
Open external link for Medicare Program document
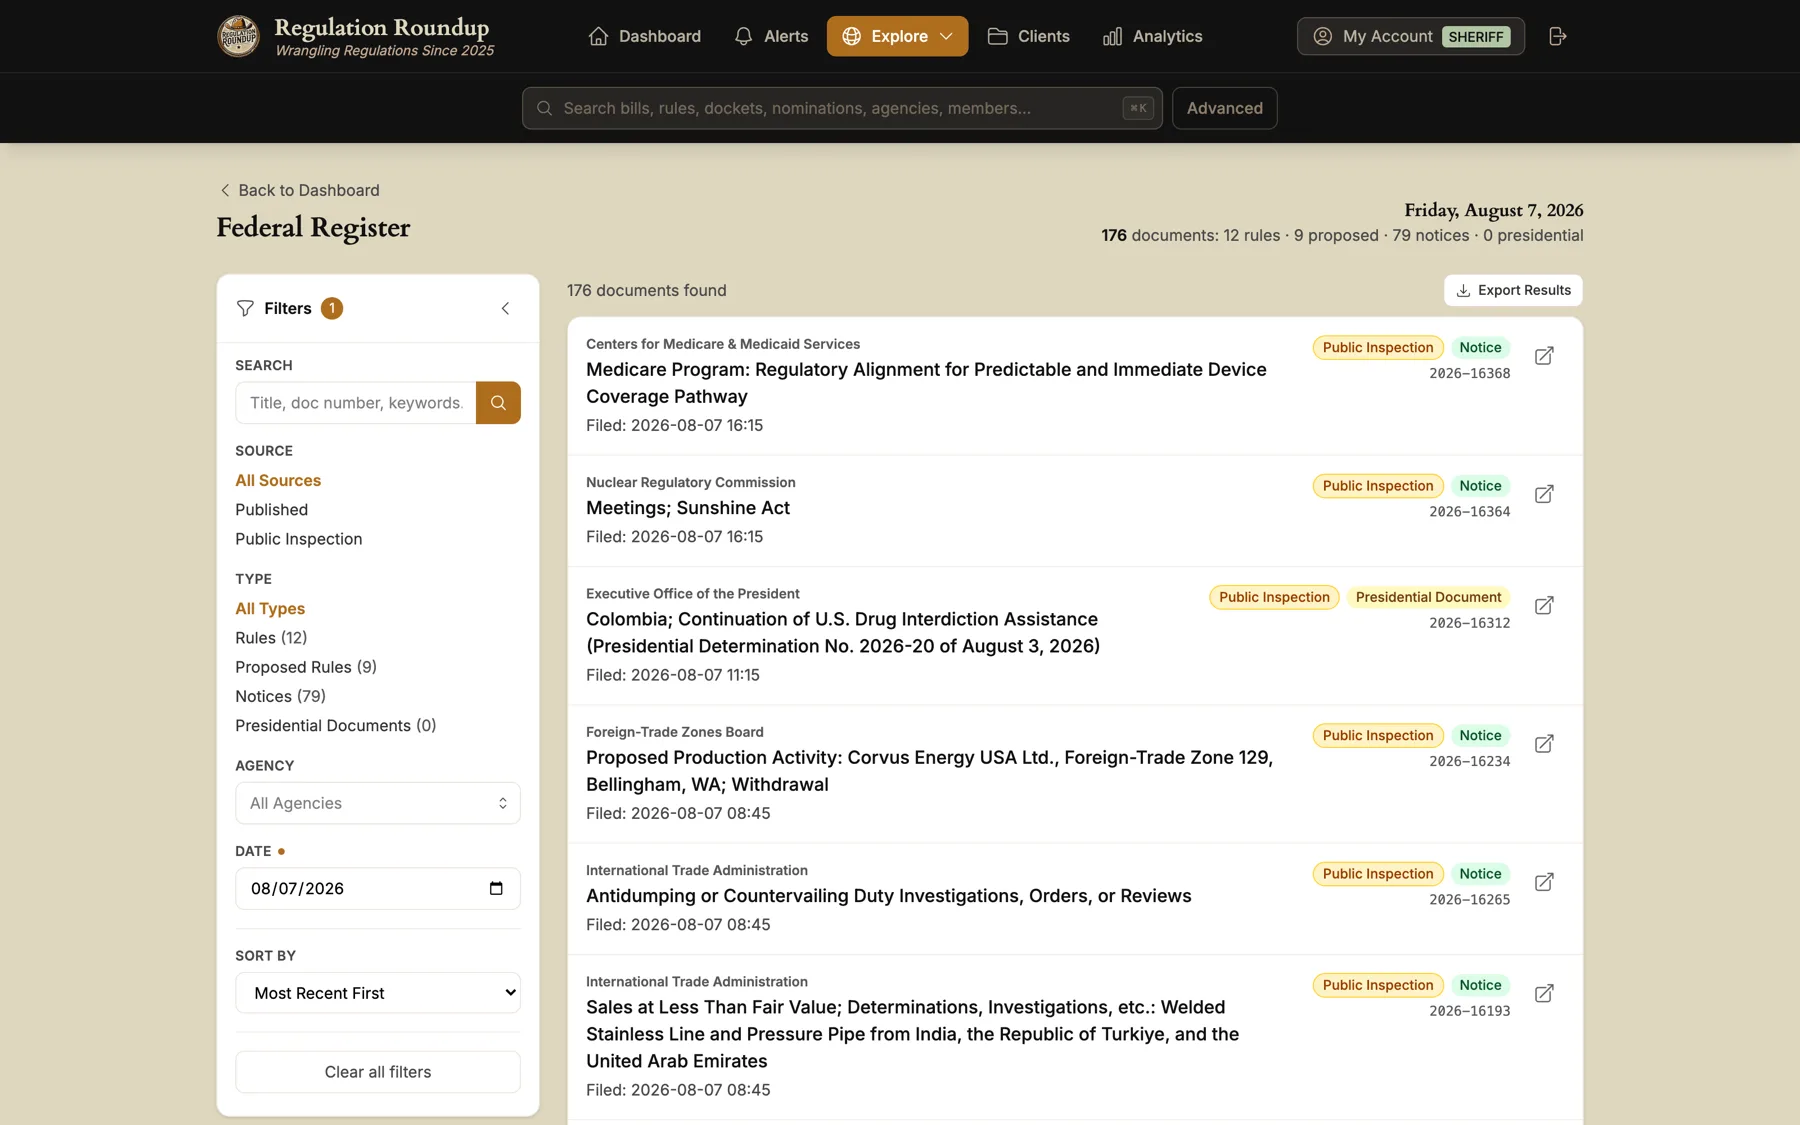pyautogui.click(x=1544, y=355)
